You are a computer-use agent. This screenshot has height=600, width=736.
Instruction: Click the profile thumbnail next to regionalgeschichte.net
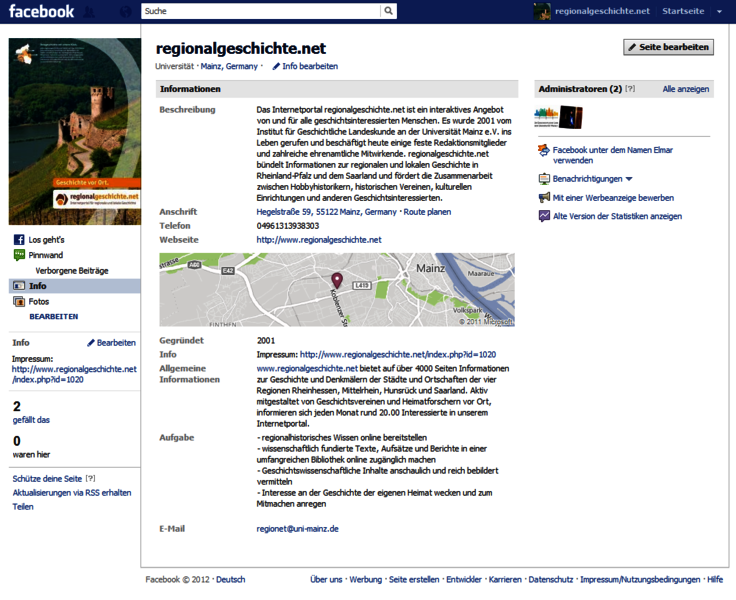coord(542,11)
